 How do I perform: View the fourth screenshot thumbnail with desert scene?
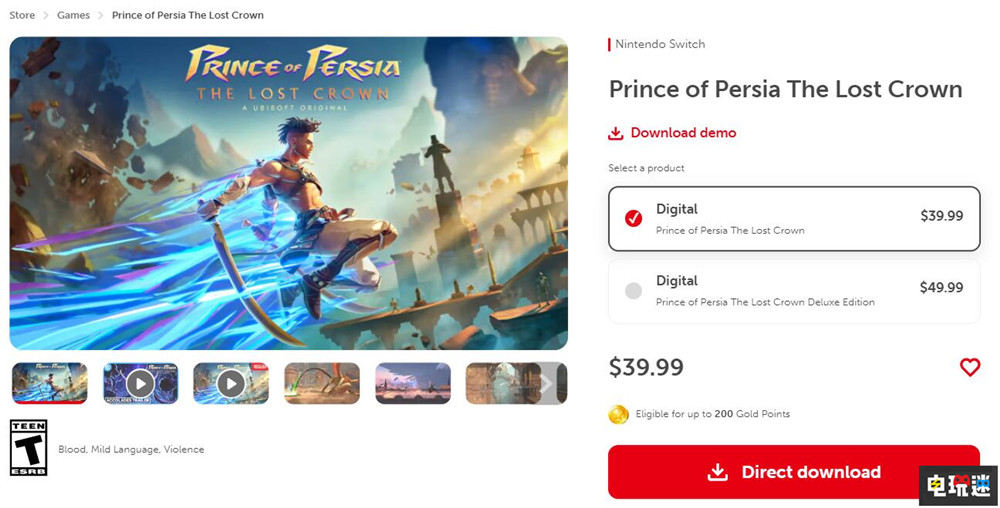[322, 383]
